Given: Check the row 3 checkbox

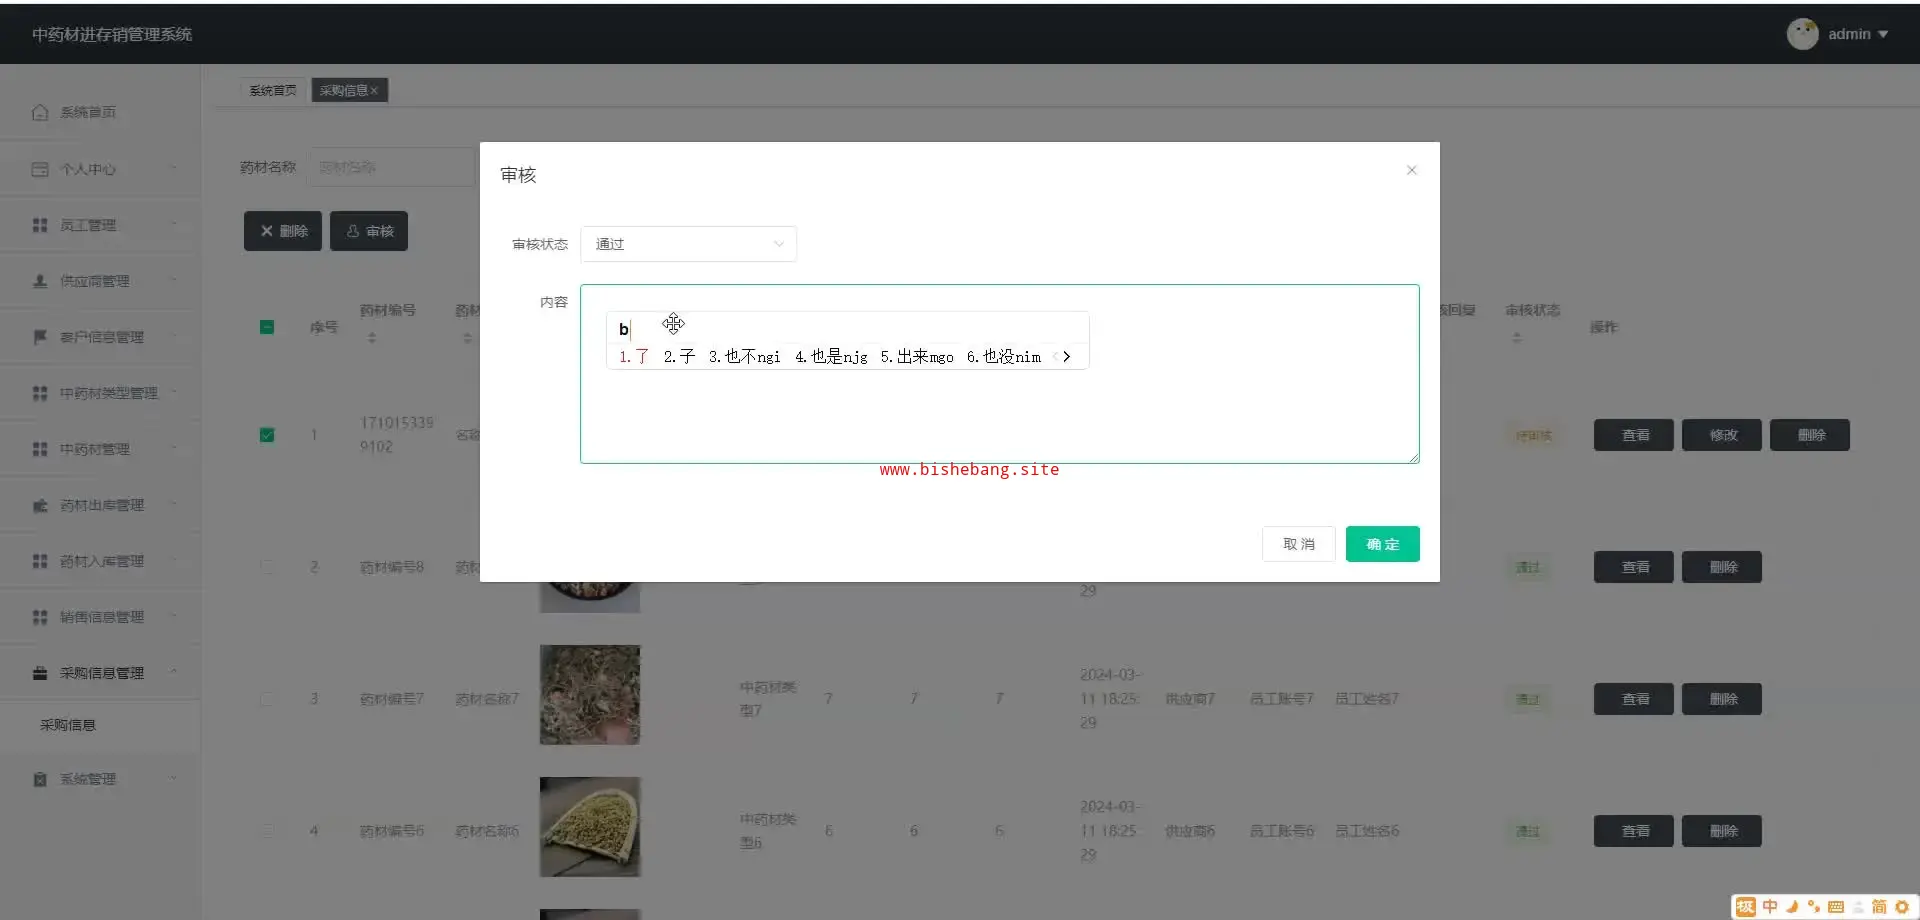Looking at the screenshot, I should 267,699.
